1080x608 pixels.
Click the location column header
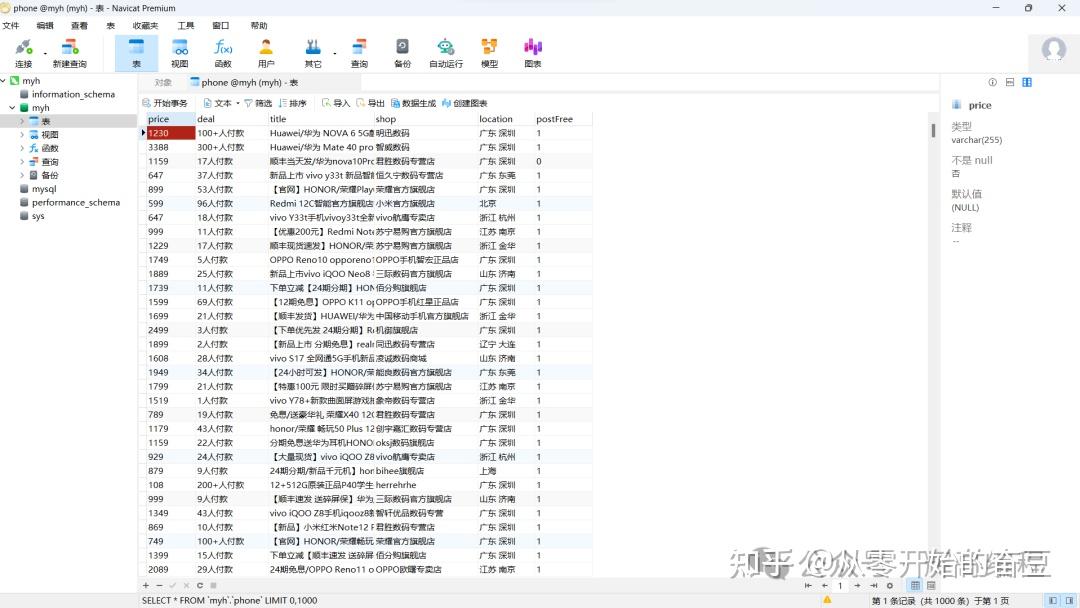pos(505,119)
